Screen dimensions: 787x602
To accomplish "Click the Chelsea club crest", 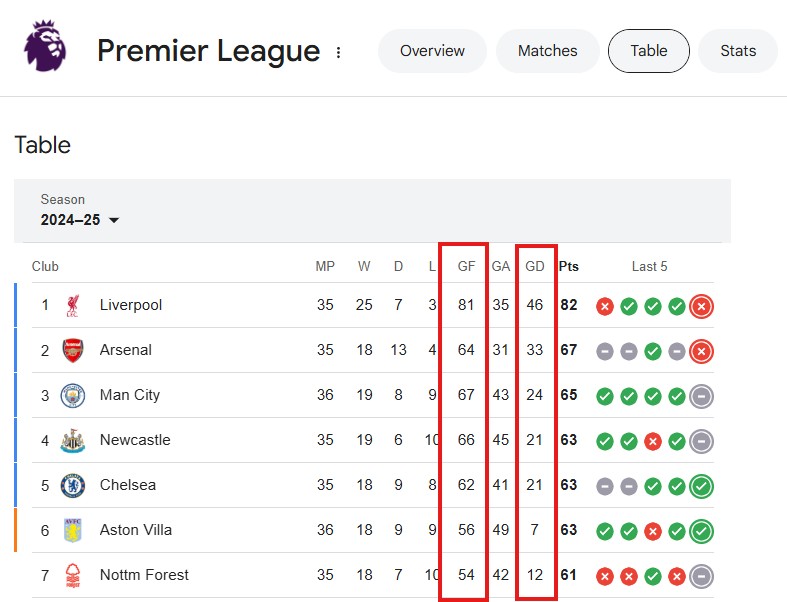I will [73, 485].
